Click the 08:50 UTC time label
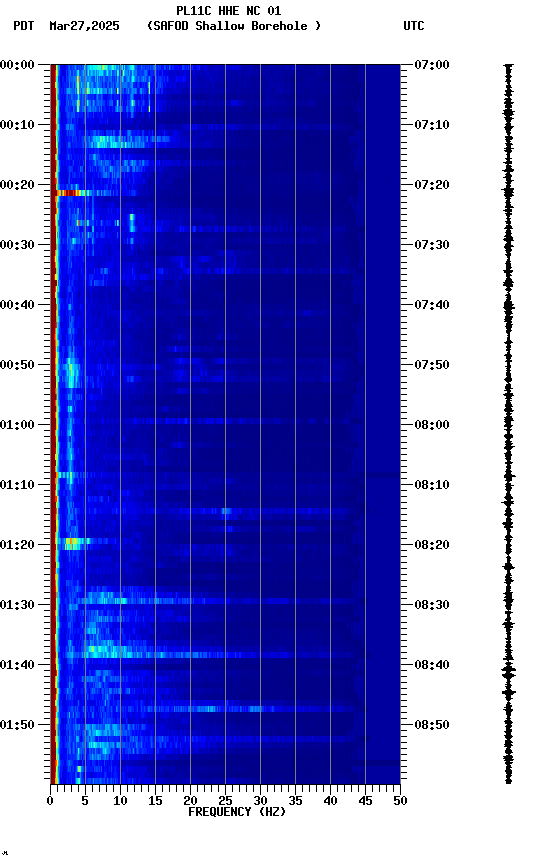The width and height of the screenshot is (552, 864). tap(432, 726)
